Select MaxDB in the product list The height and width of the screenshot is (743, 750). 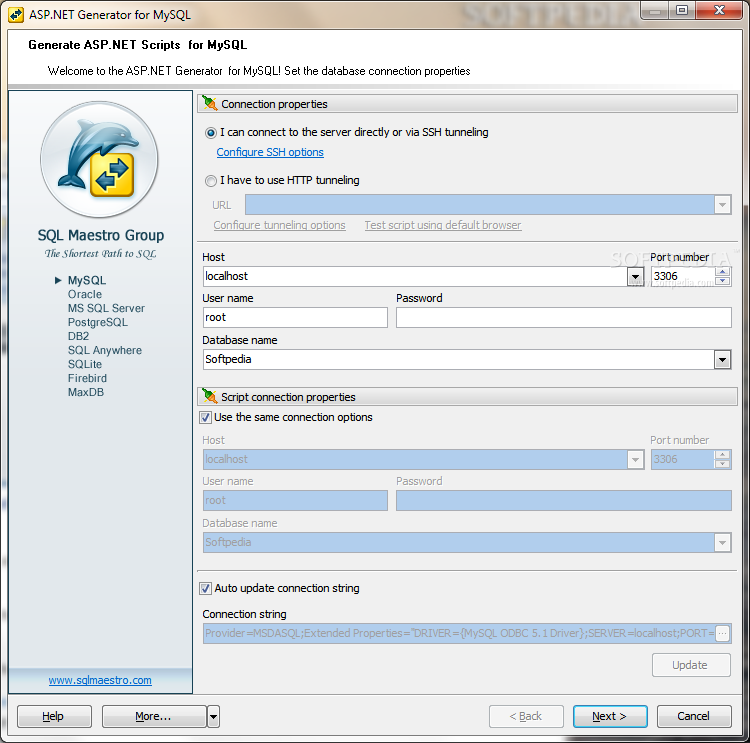[86, 392]
